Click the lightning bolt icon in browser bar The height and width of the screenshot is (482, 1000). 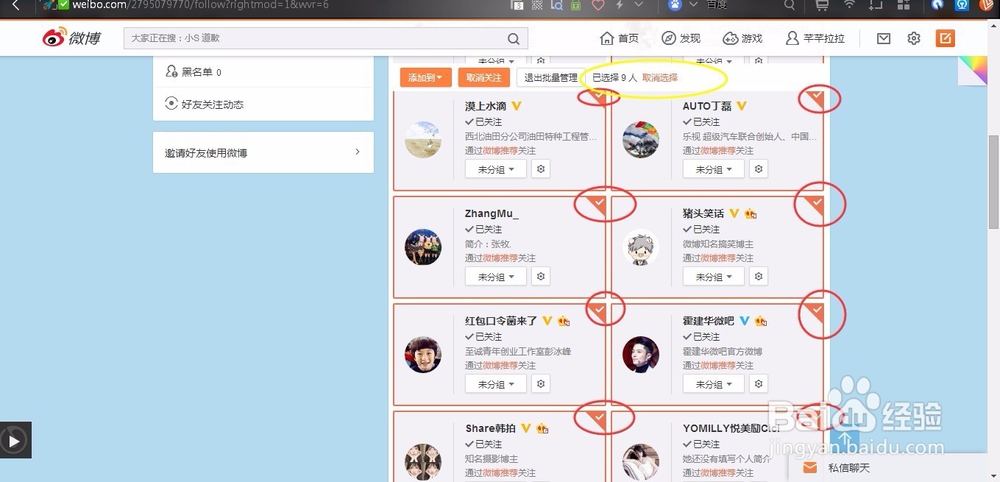coord(619,5)
